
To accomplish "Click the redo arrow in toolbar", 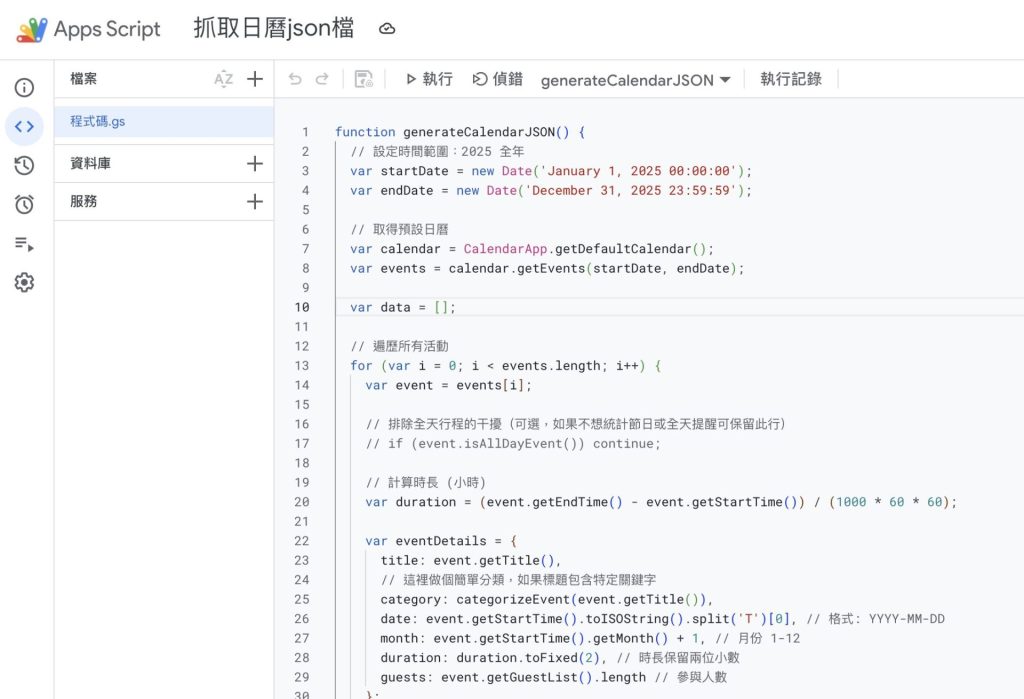I will (322, 80).
